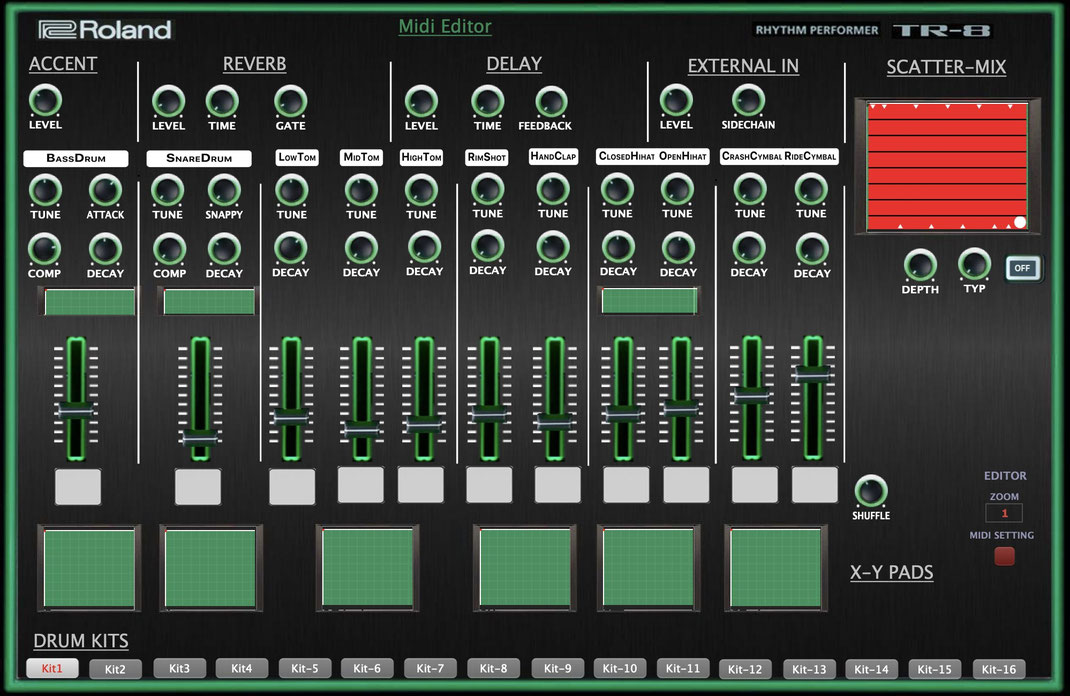Click the Scatter-Mix TYP knob

(974, 265)
